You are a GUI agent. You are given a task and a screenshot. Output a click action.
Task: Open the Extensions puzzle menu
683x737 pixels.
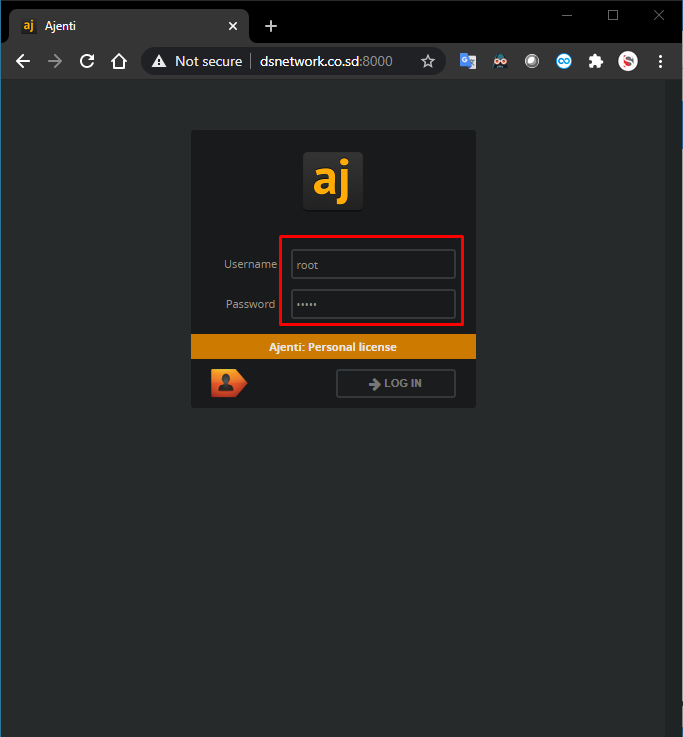point(596,61)
